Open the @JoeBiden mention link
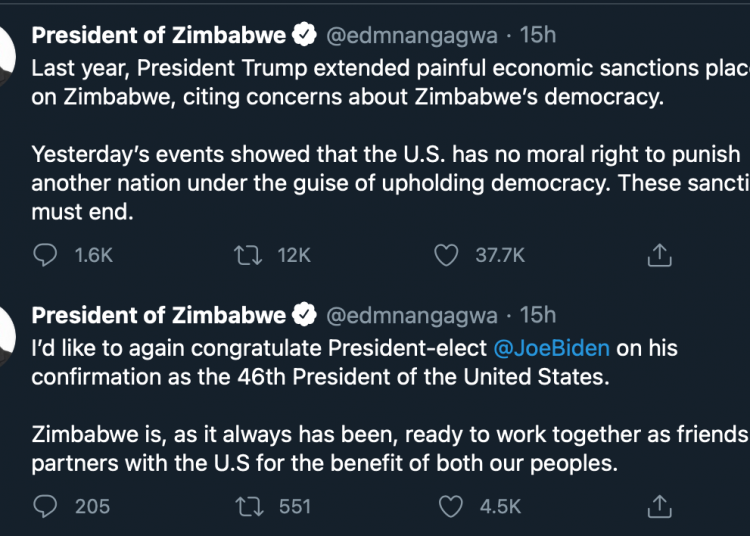750x536 pixels. pyautogui.click(x=552, y=348)
